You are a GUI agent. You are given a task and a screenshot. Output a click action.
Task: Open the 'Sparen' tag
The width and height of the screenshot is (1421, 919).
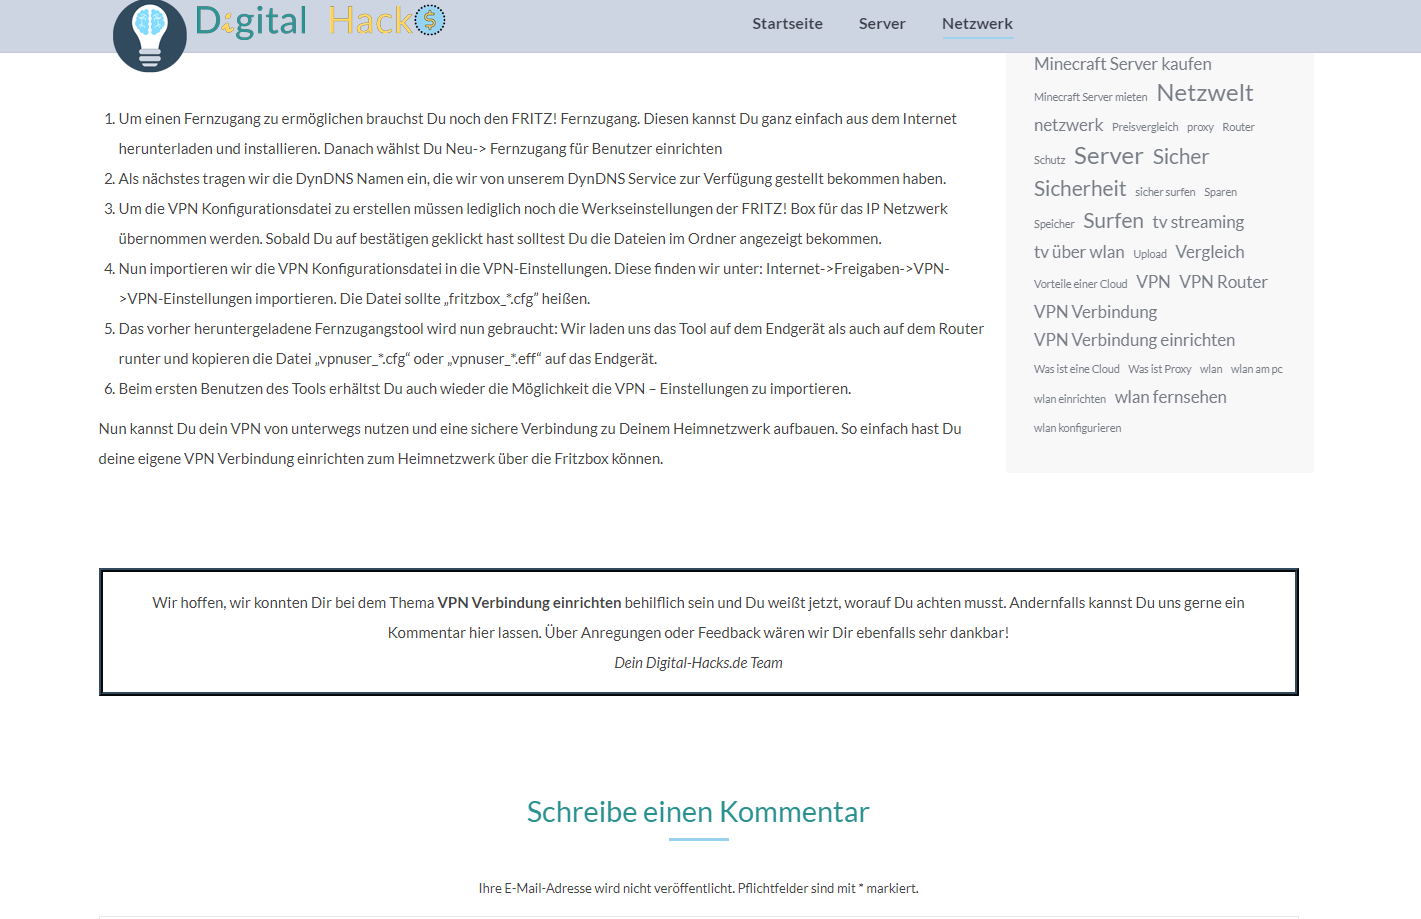click(1220, 192)
